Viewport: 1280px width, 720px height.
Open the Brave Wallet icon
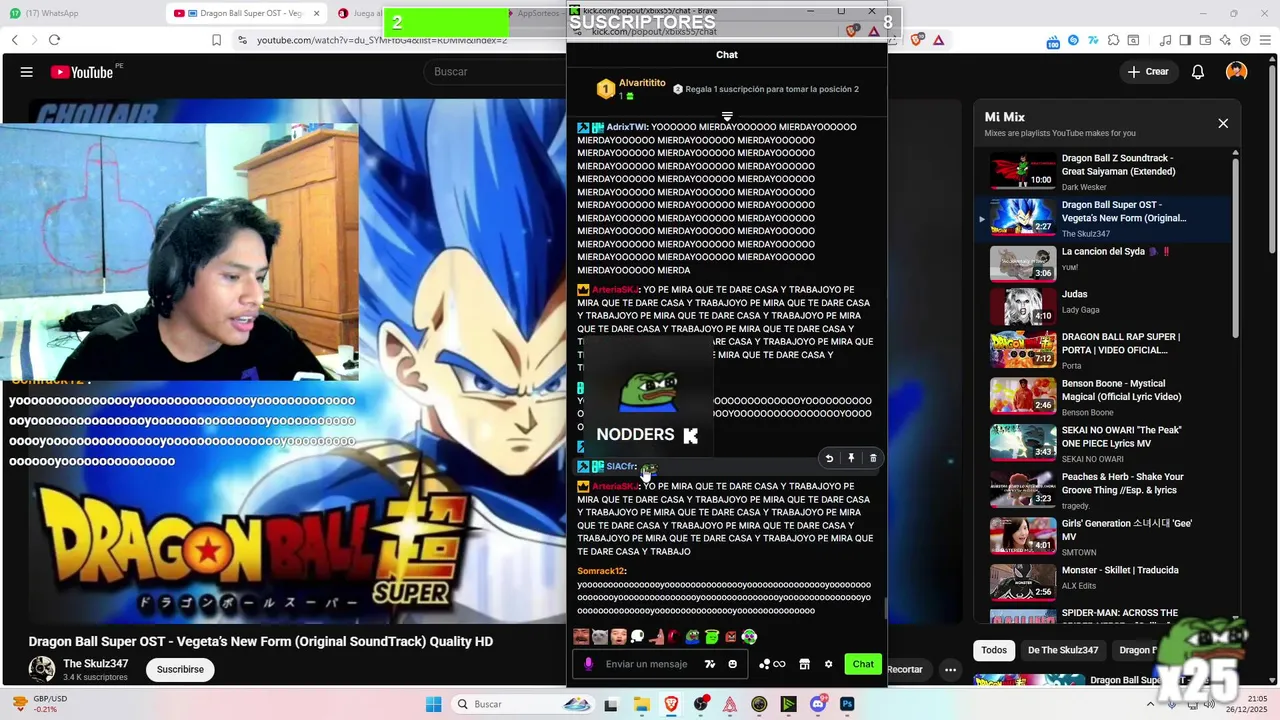click(1205, 40)
